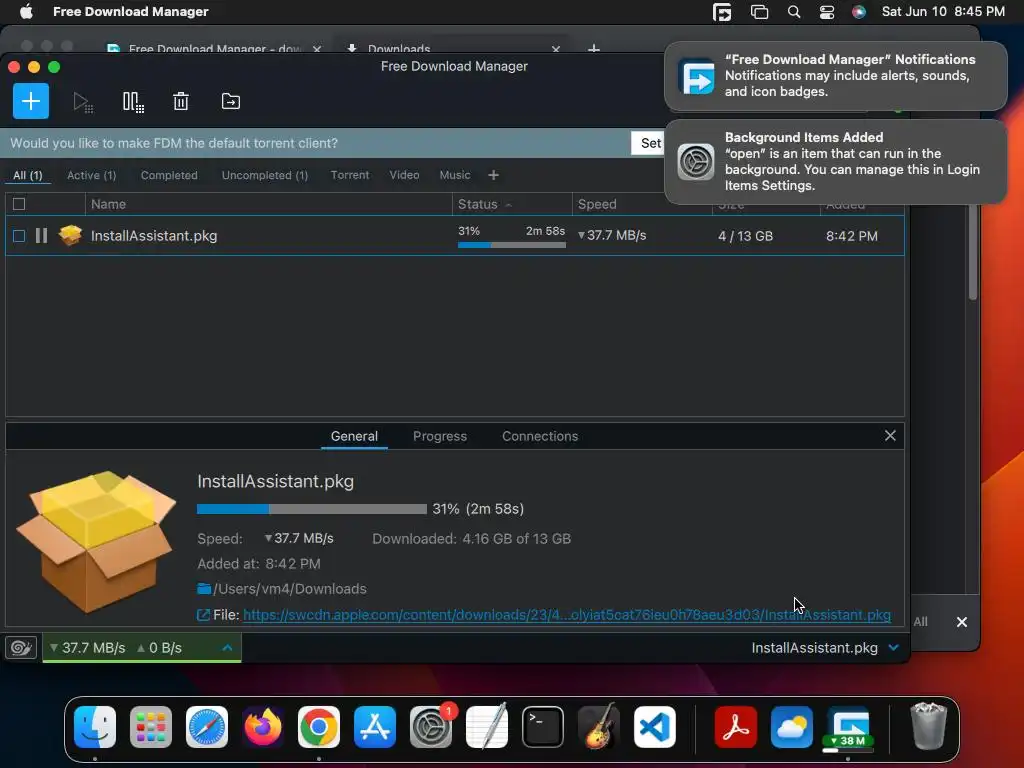Click the 8:42 PM added time cell

click(852, 236)
